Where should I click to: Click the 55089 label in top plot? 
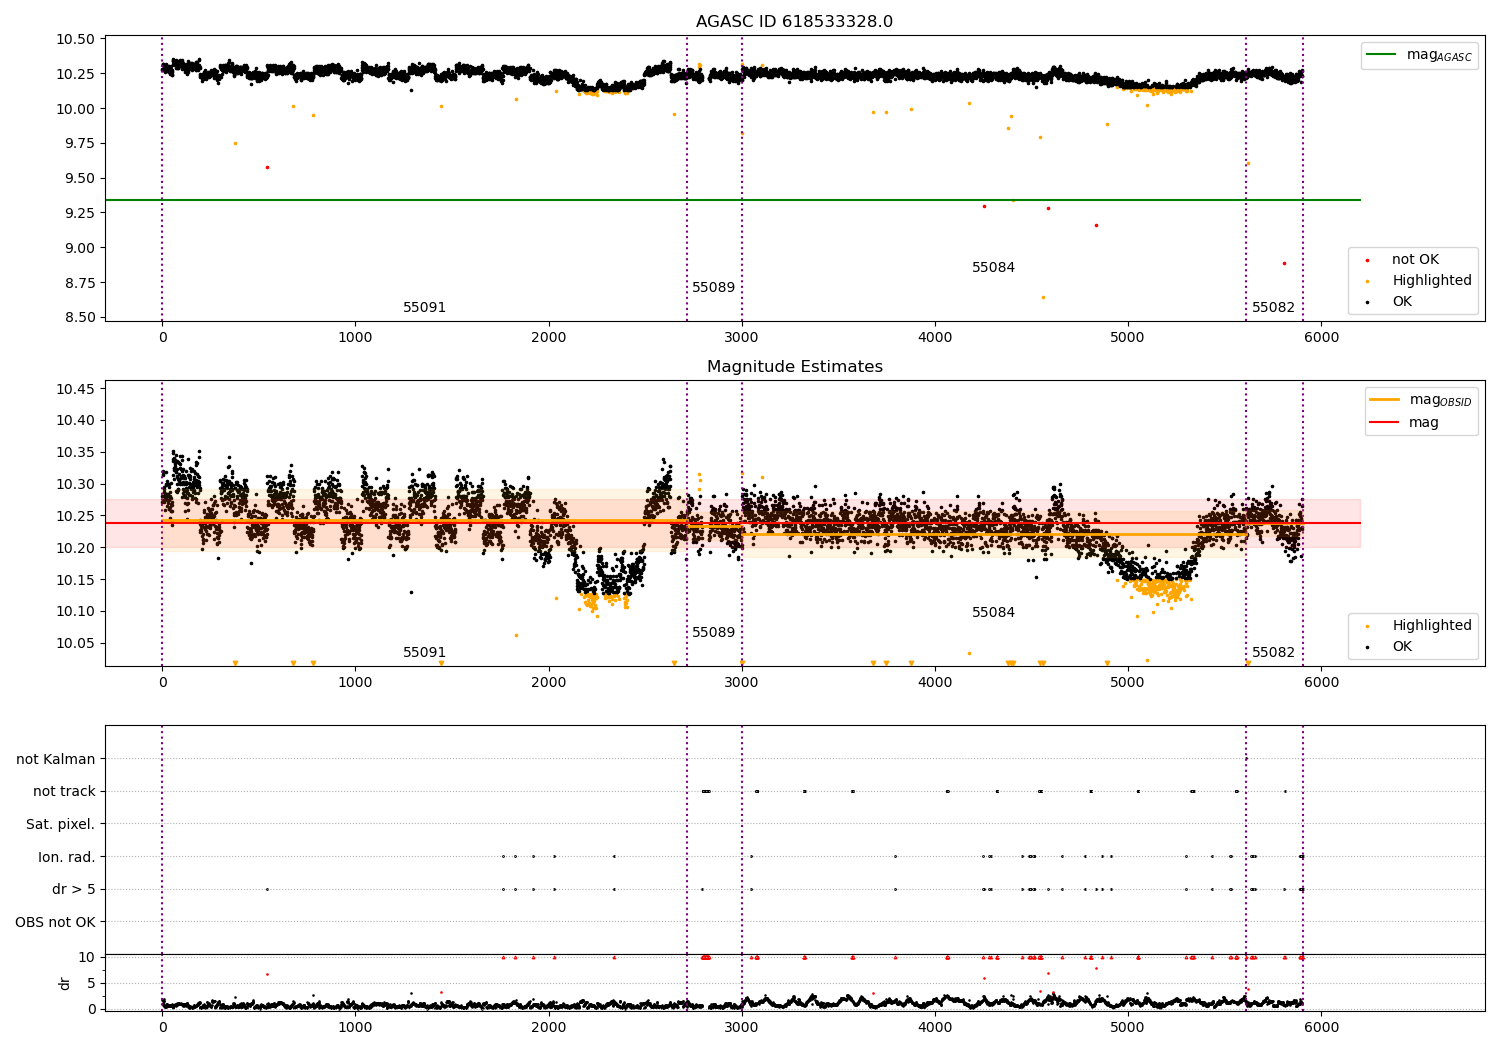713,288
